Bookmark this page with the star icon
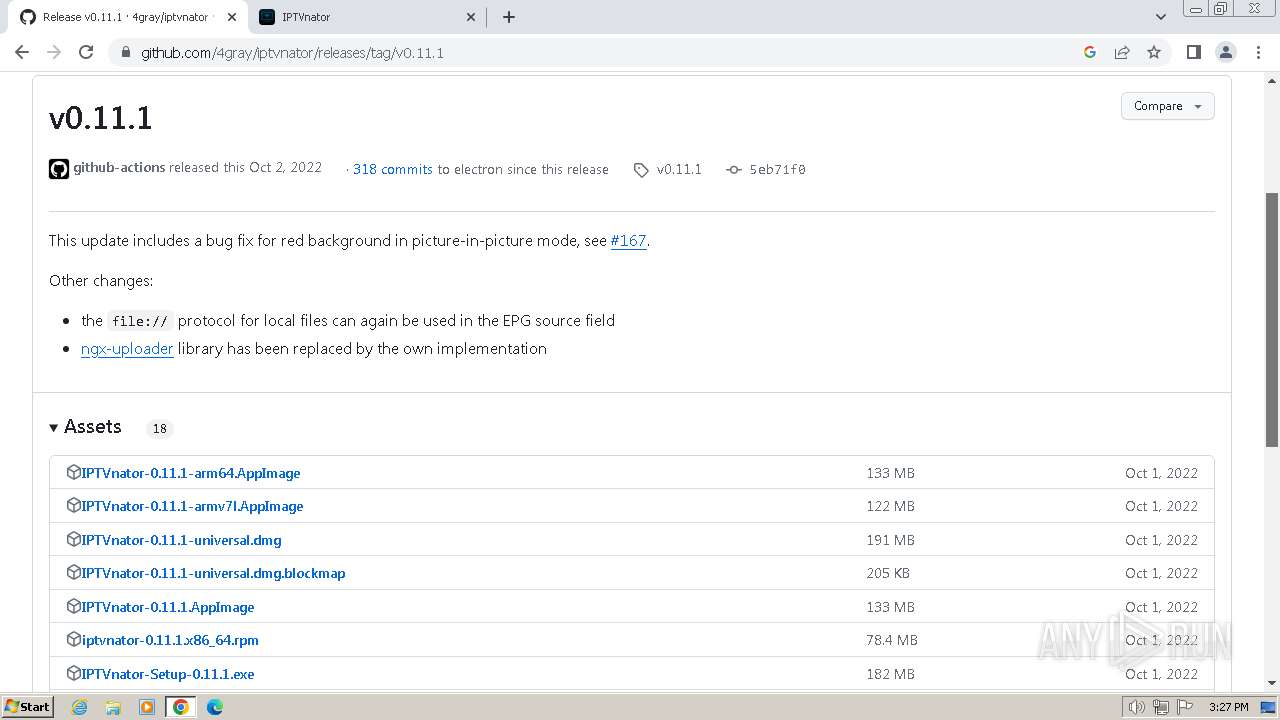The width and height of the screenshot is (1280, 720). [x=1154, y=52]
